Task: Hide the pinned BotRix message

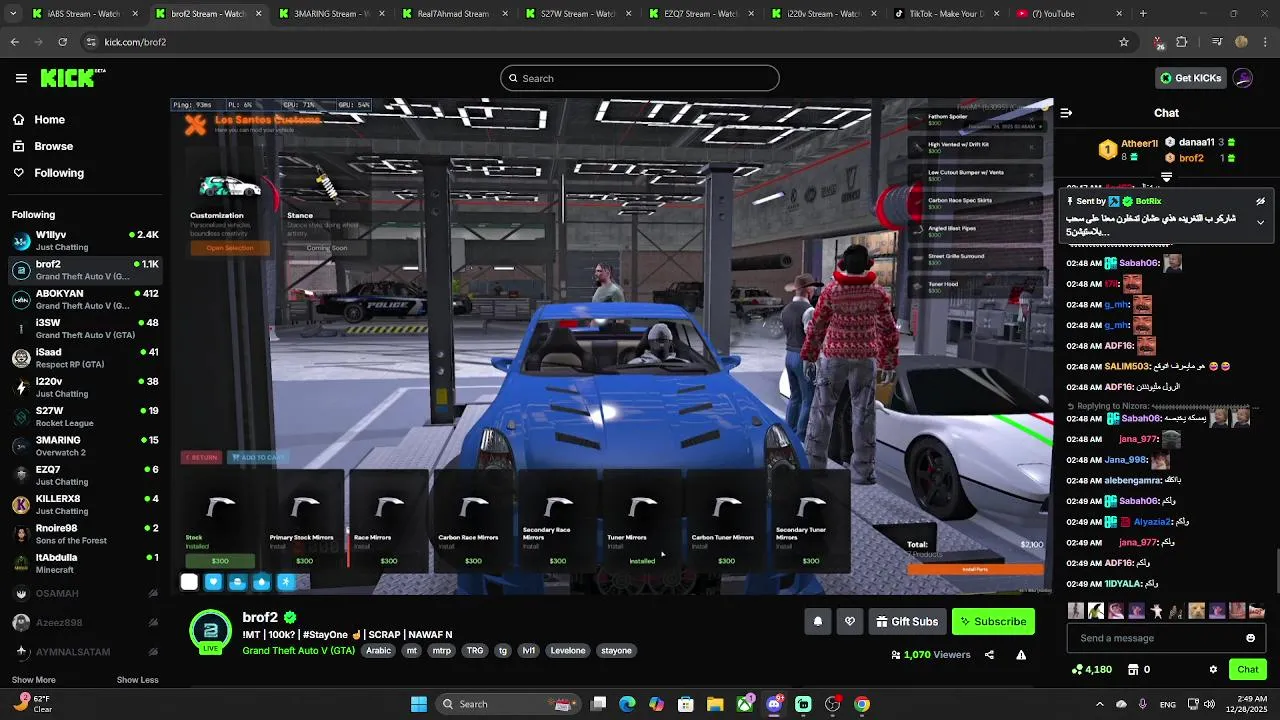Action: tap(1260, 201)
